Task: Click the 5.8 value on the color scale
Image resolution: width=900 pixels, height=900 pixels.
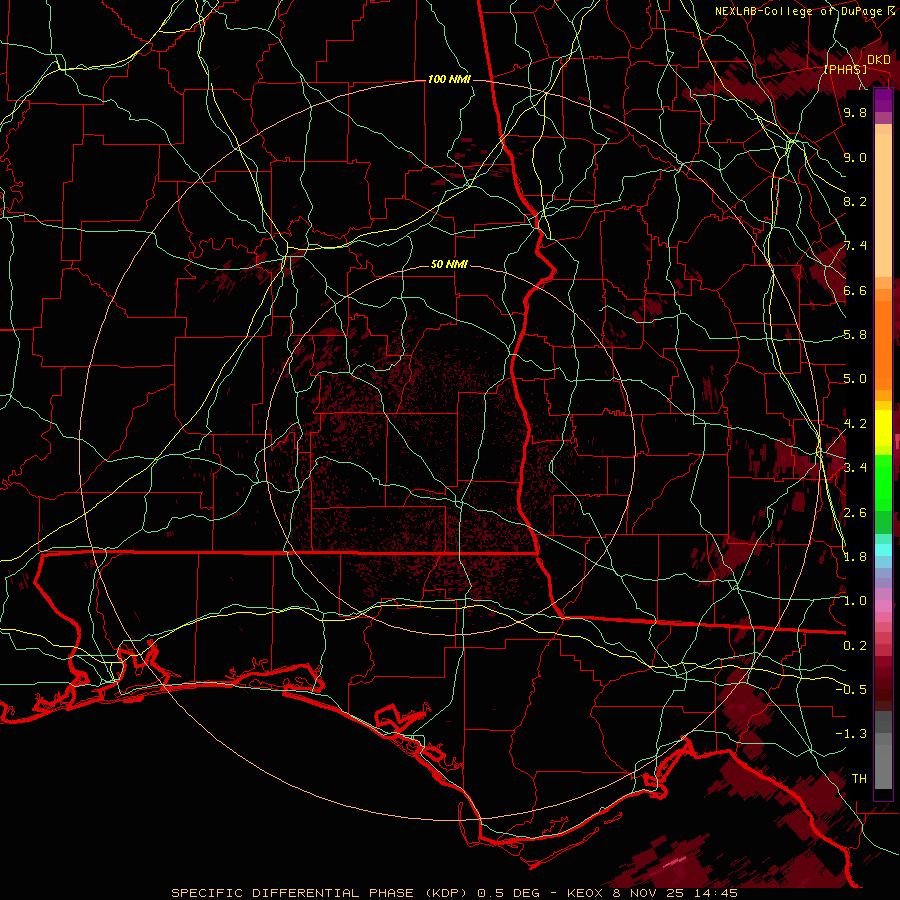Action: pos(855,335)
